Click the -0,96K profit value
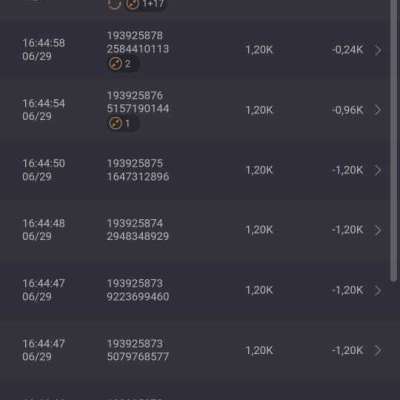The width and height of the screenshot is (400, 400). click(347, 110)
